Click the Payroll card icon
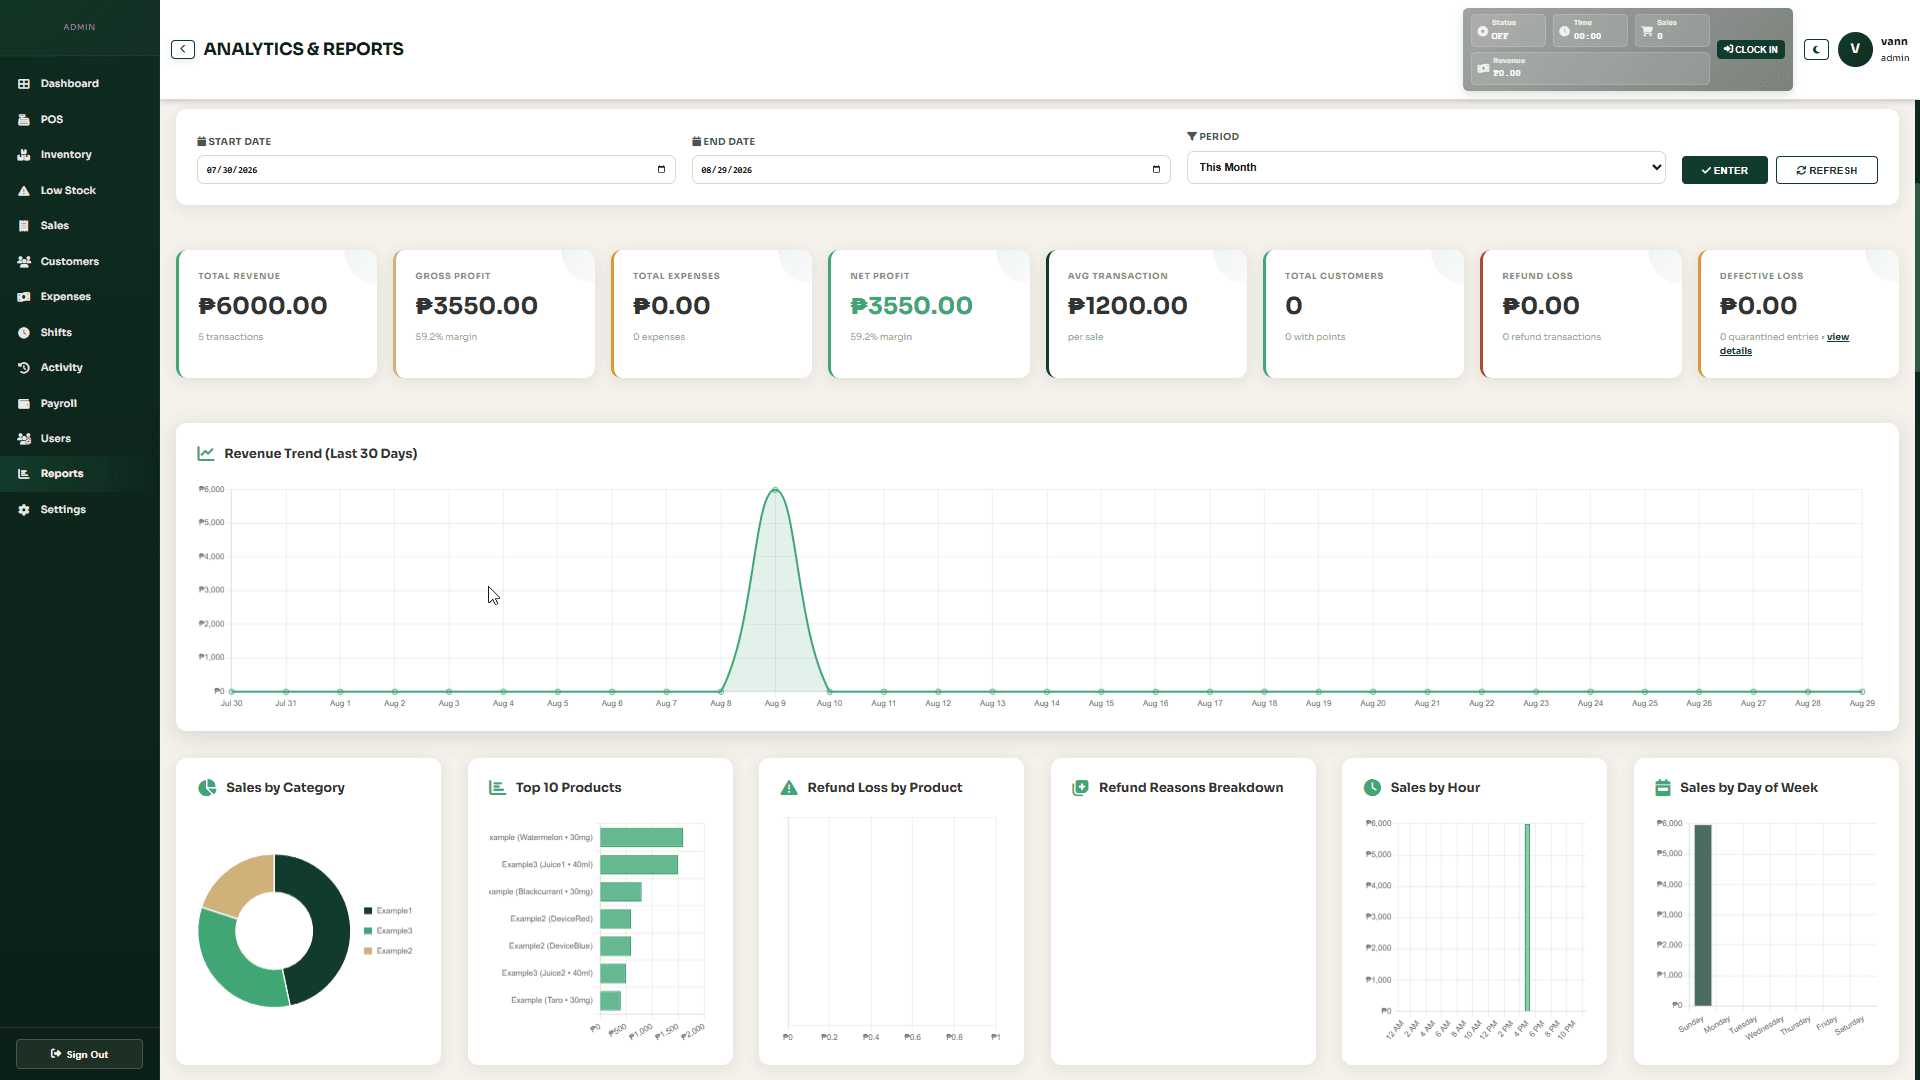Image resolution: width=1920 pixels, height=1080 pixels. pos(24,404)
